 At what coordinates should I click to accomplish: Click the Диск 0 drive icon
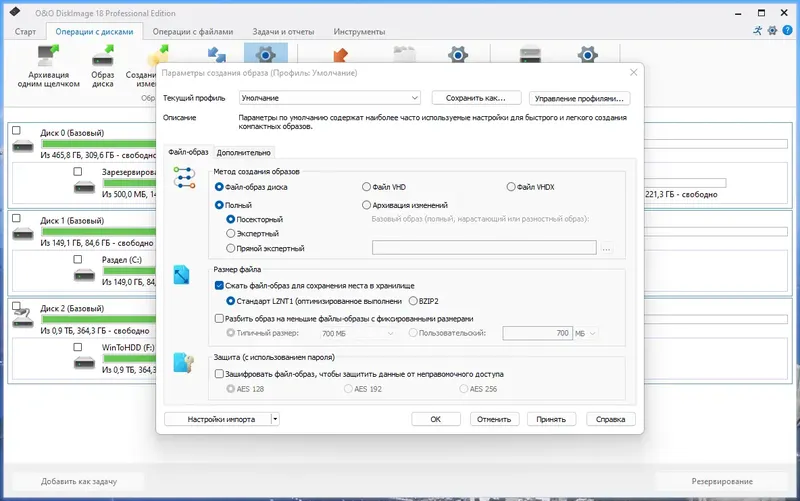click(x=23, y=147)
